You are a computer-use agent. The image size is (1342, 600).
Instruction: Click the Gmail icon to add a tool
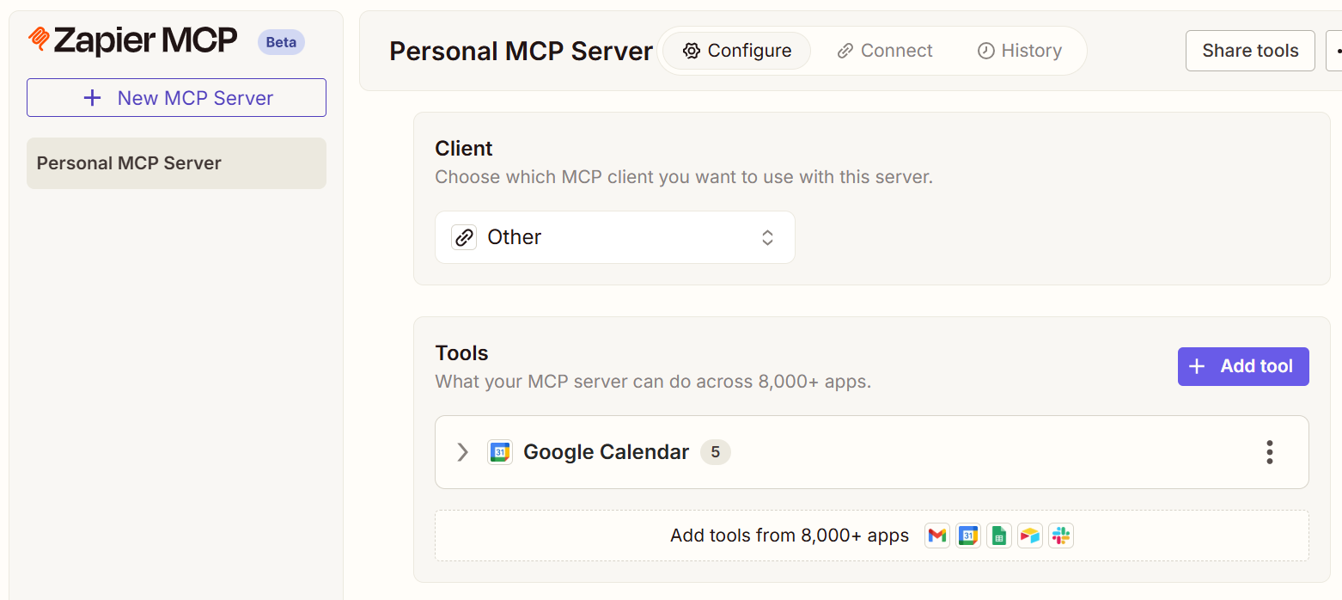tap(937, 535)
